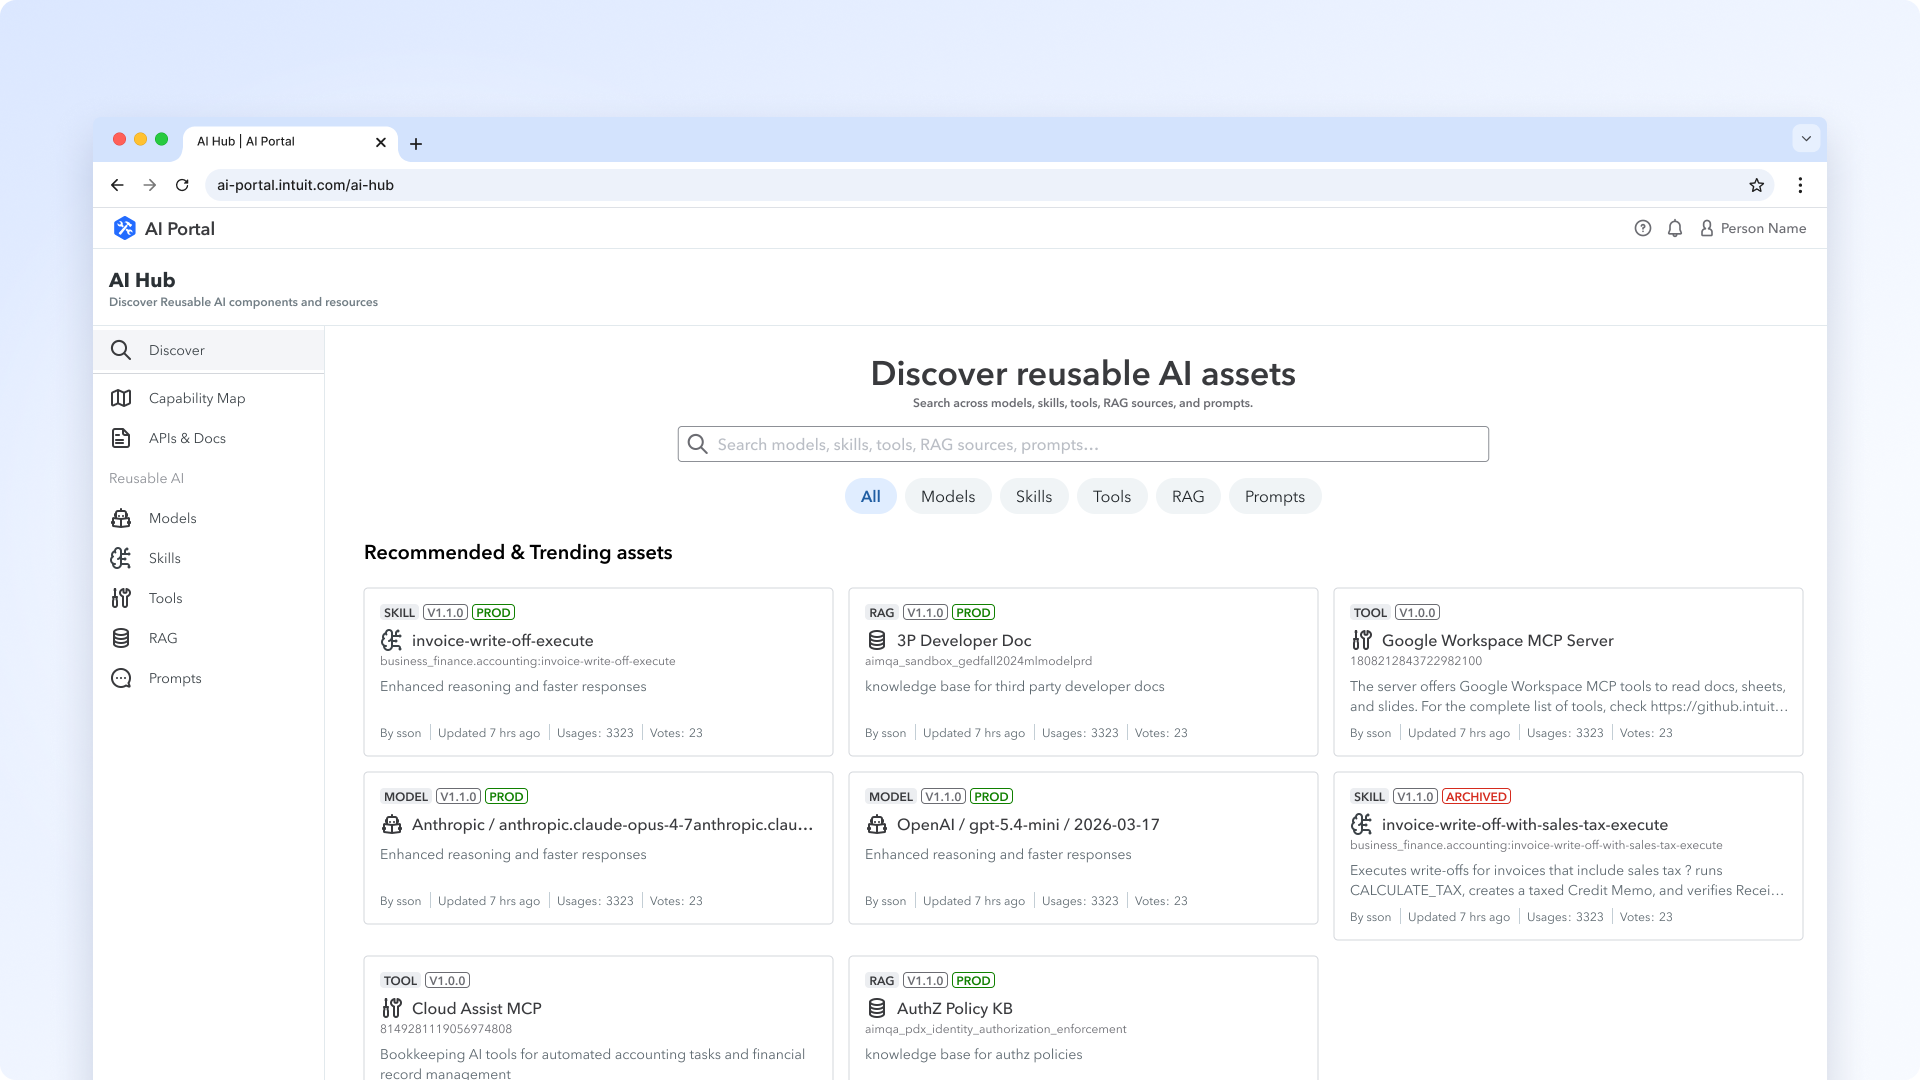Select the All filter chip

[871, 496]
